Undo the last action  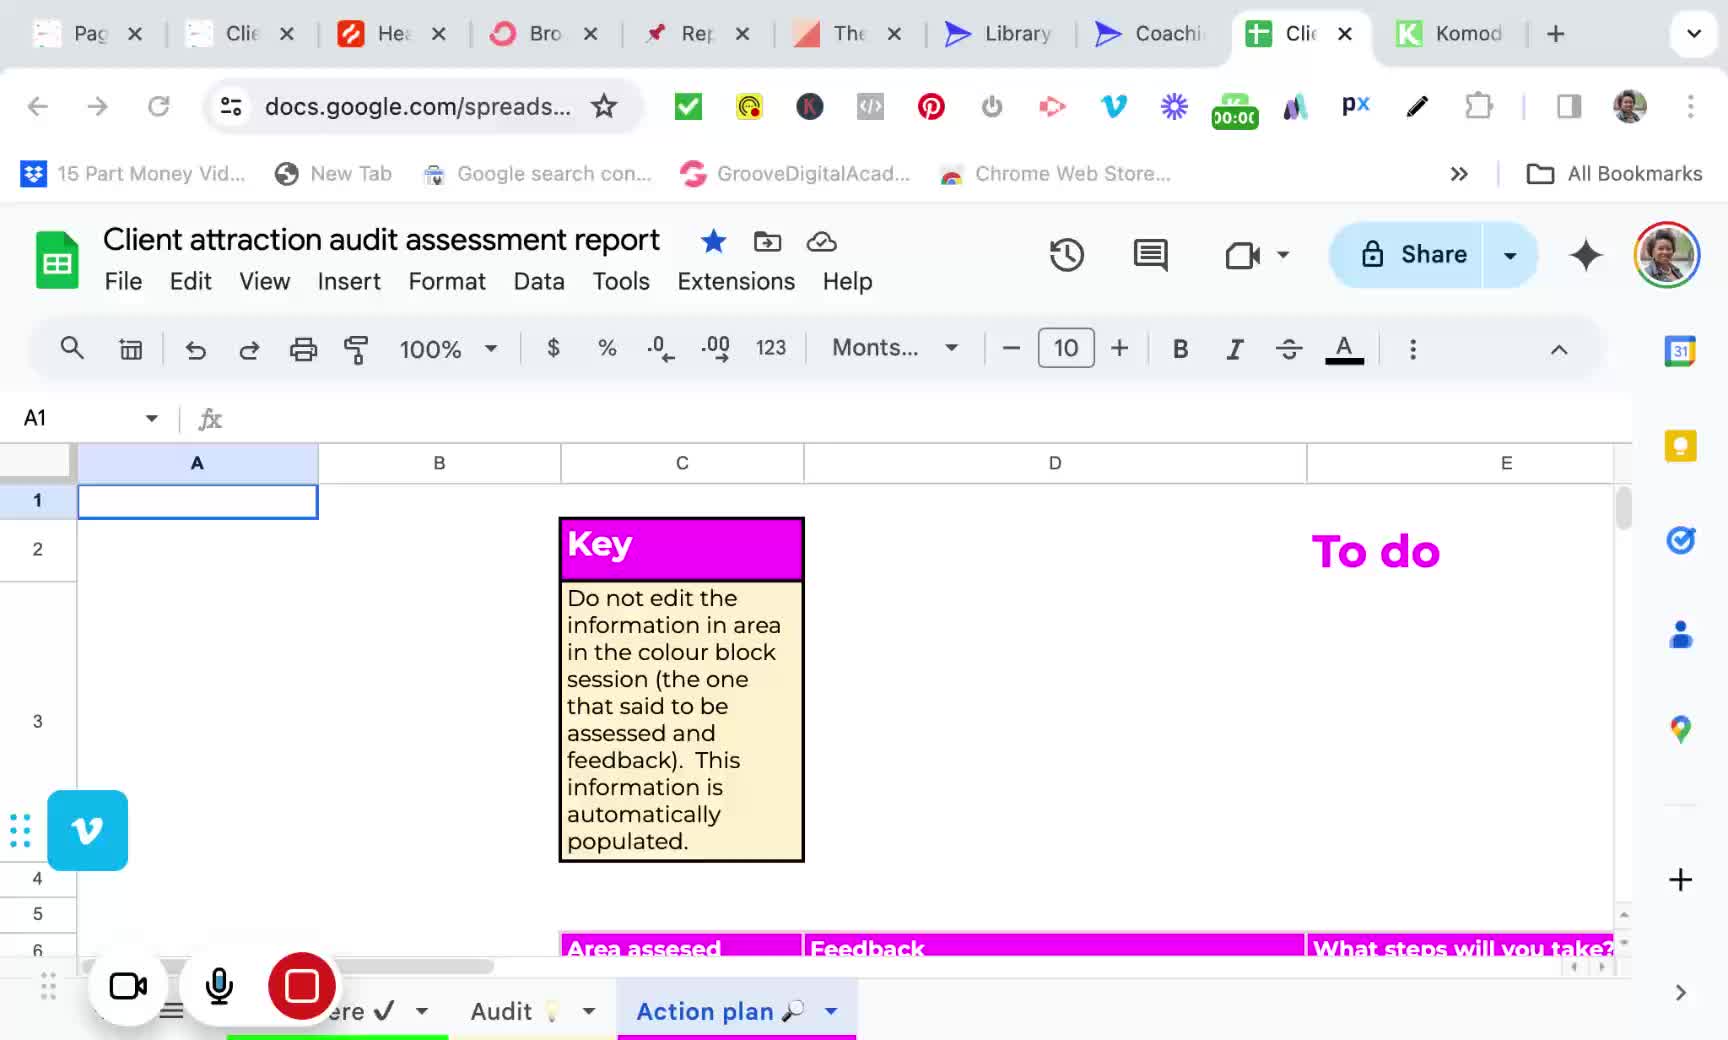[x=196, y=349]
